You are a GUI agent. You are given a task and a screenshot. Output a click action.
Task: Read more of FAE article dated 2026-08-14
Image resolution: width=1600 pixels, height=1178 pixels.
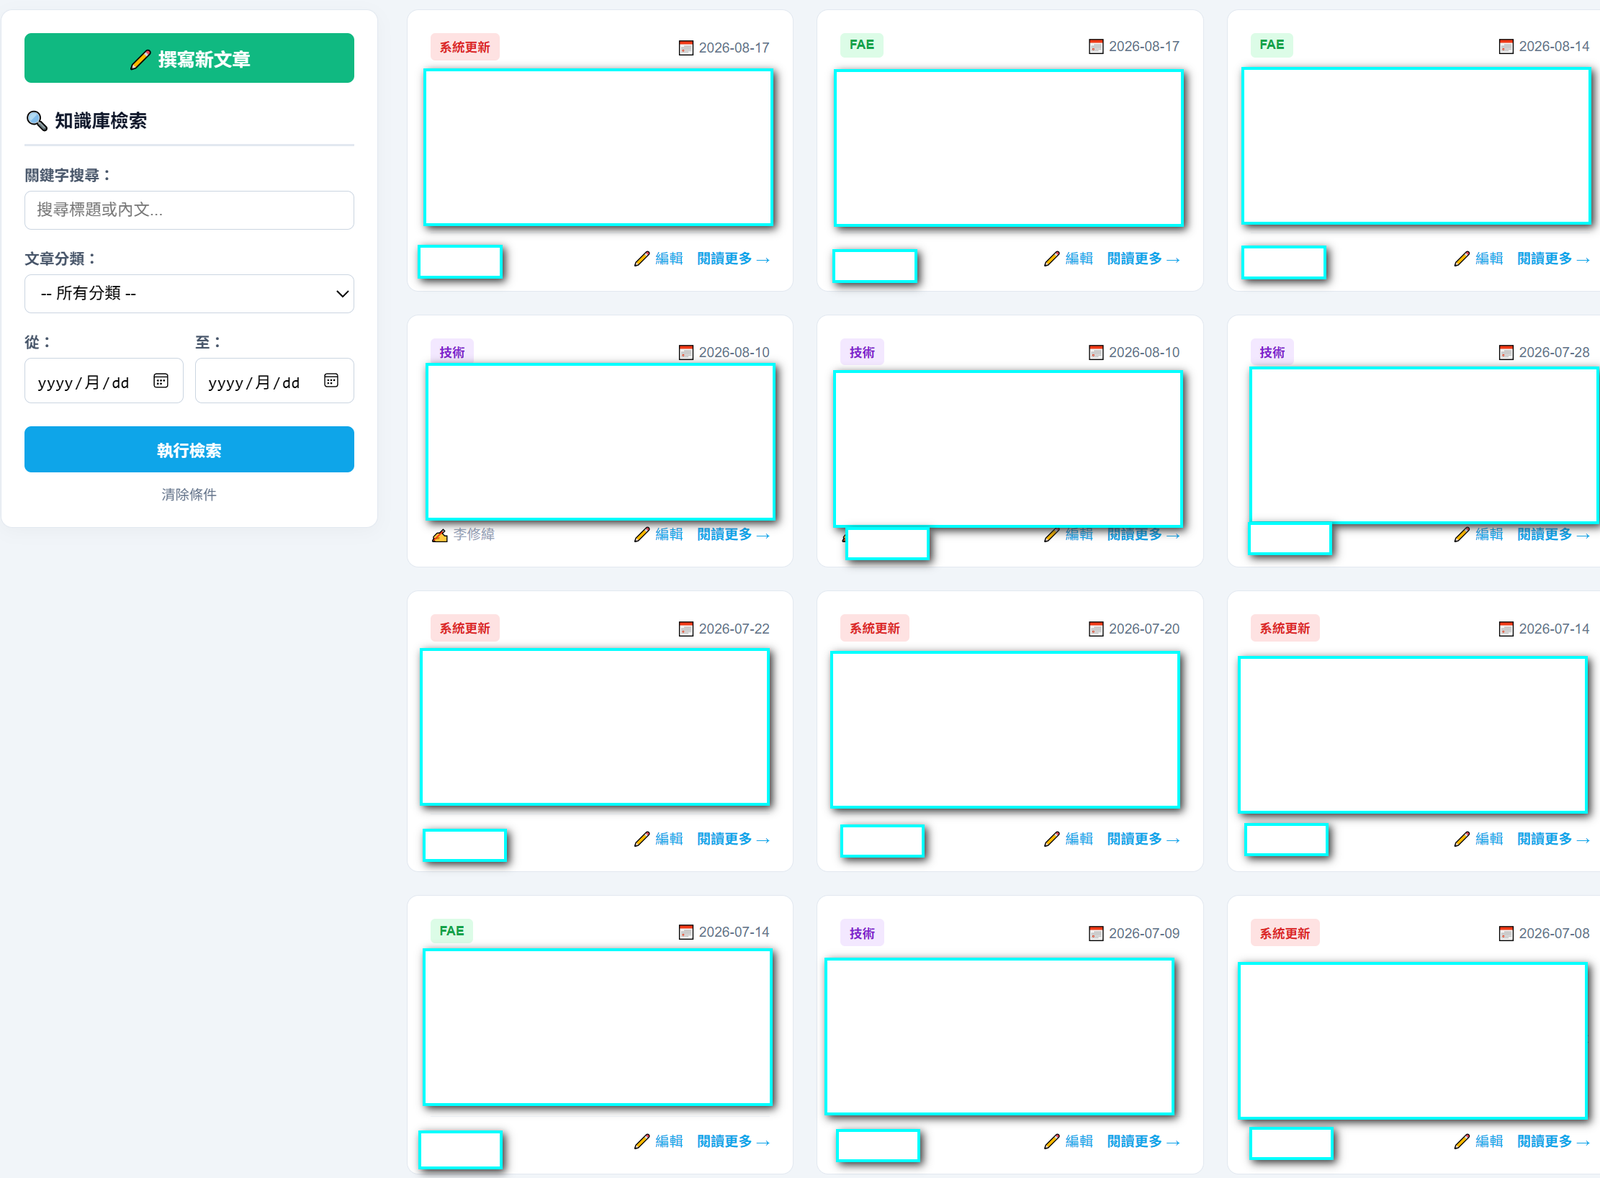[x=1553, y=258]
